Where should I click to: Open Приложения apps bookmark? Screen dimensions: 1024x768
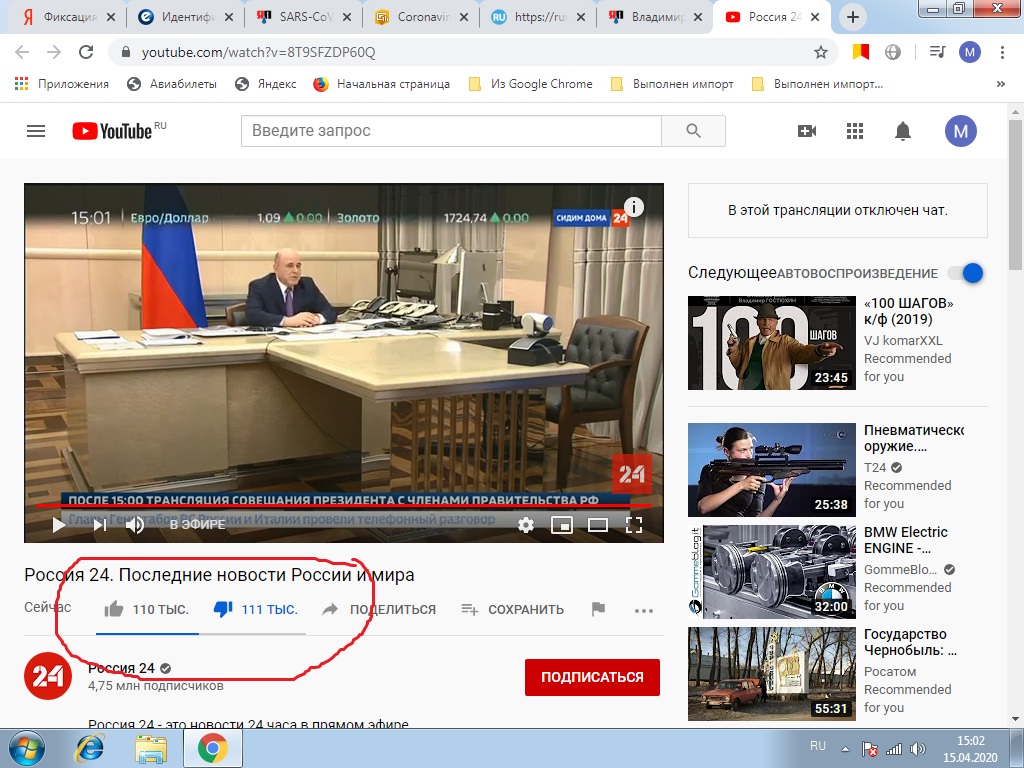coord(62,84)
